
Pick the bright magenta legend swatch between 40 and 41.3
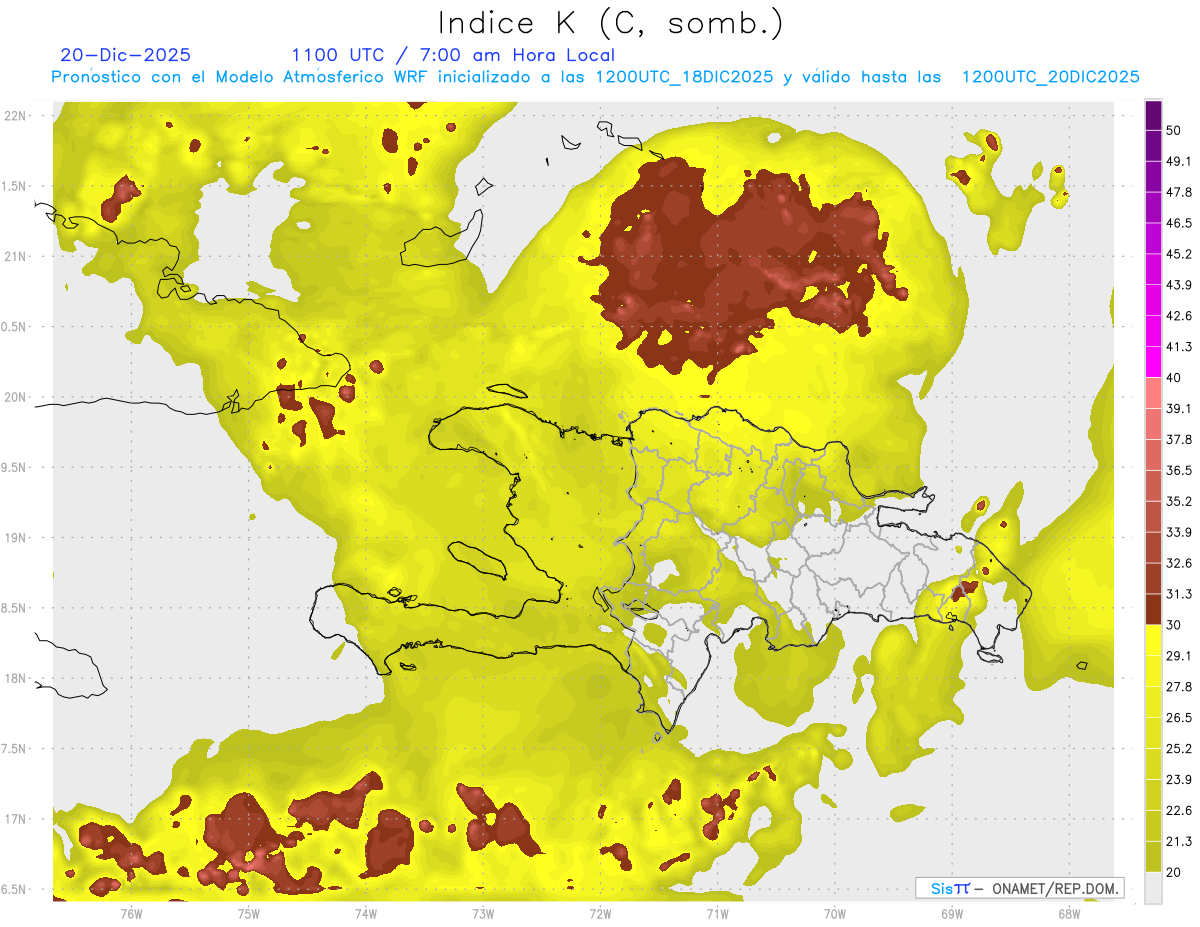tap(1154, 362)
